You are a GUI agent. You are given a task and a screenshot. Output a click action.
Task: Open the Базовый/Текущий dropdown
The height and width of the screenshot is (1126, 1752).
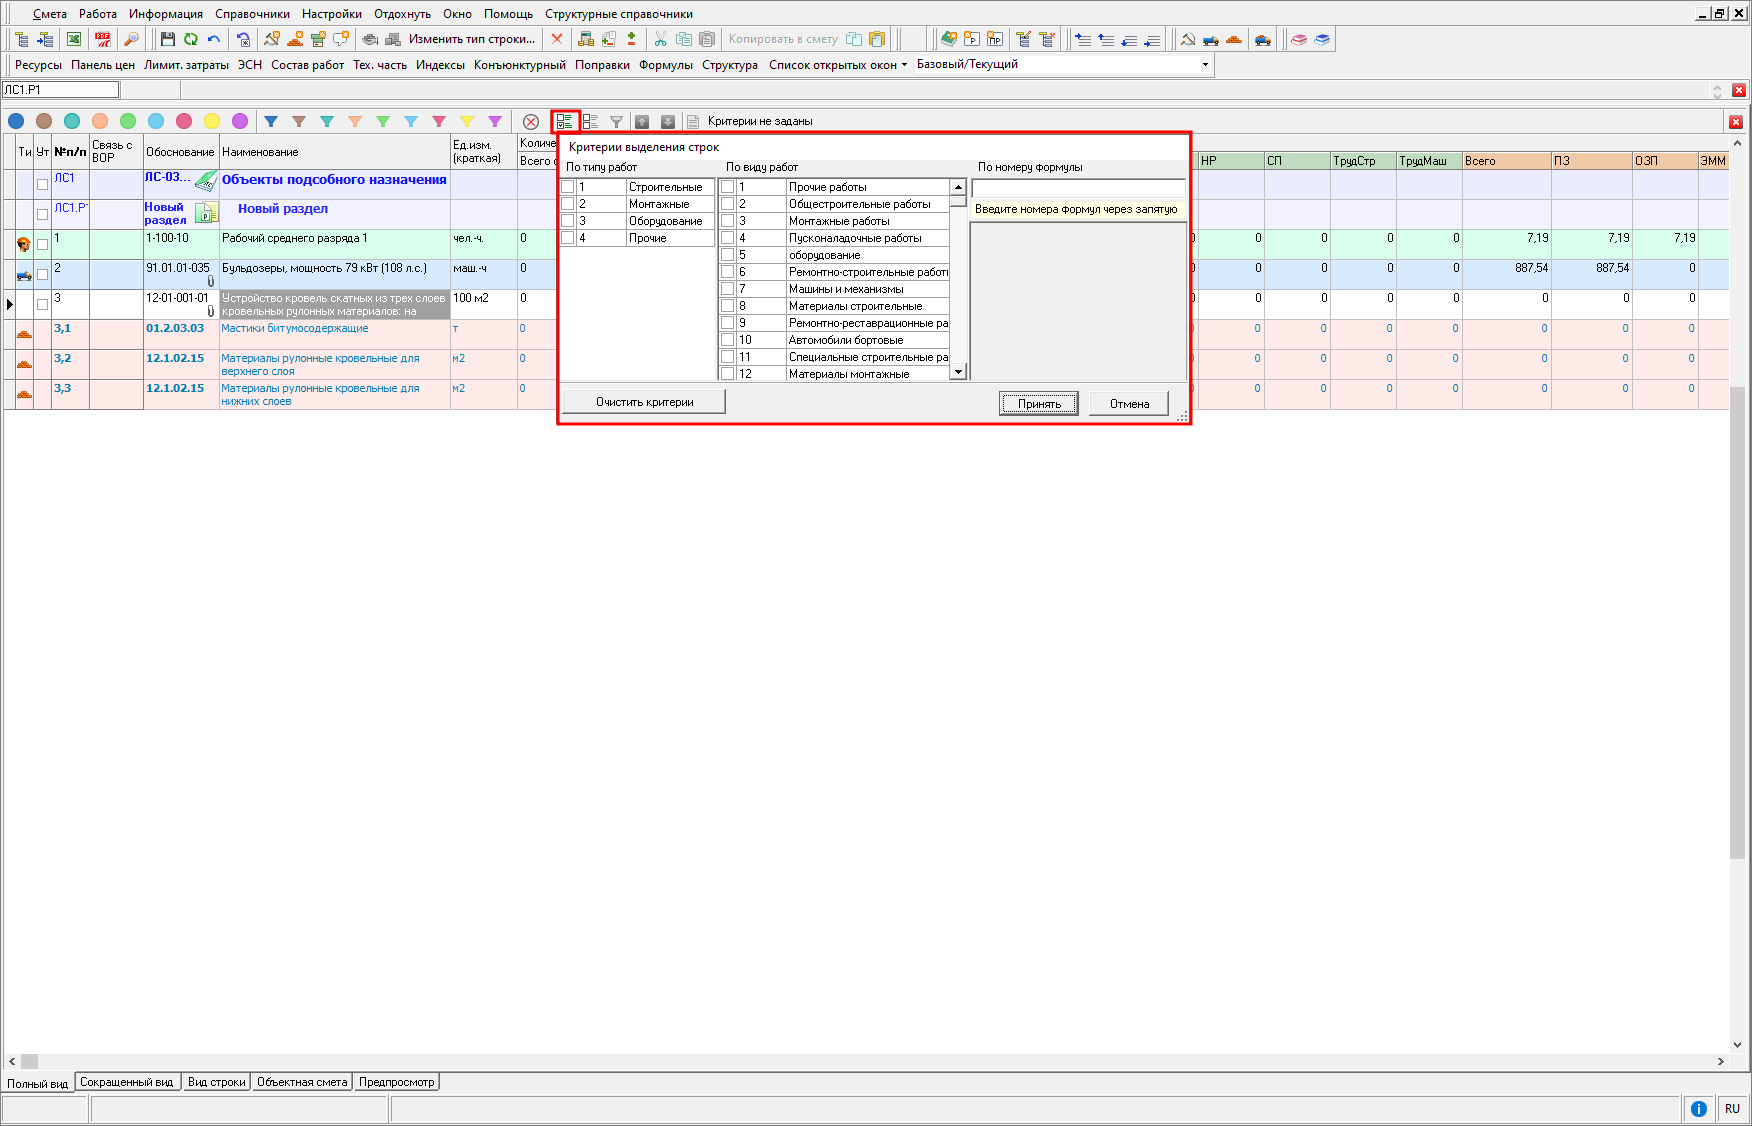1204,64
